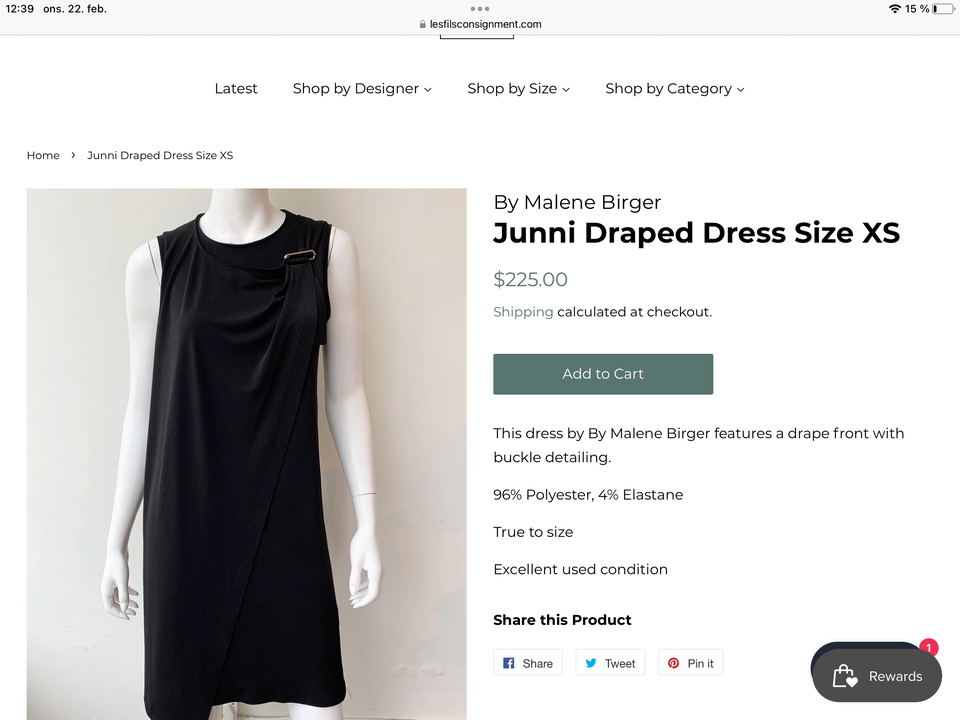Expand the Shop by Size dropdown

(518, 89)
